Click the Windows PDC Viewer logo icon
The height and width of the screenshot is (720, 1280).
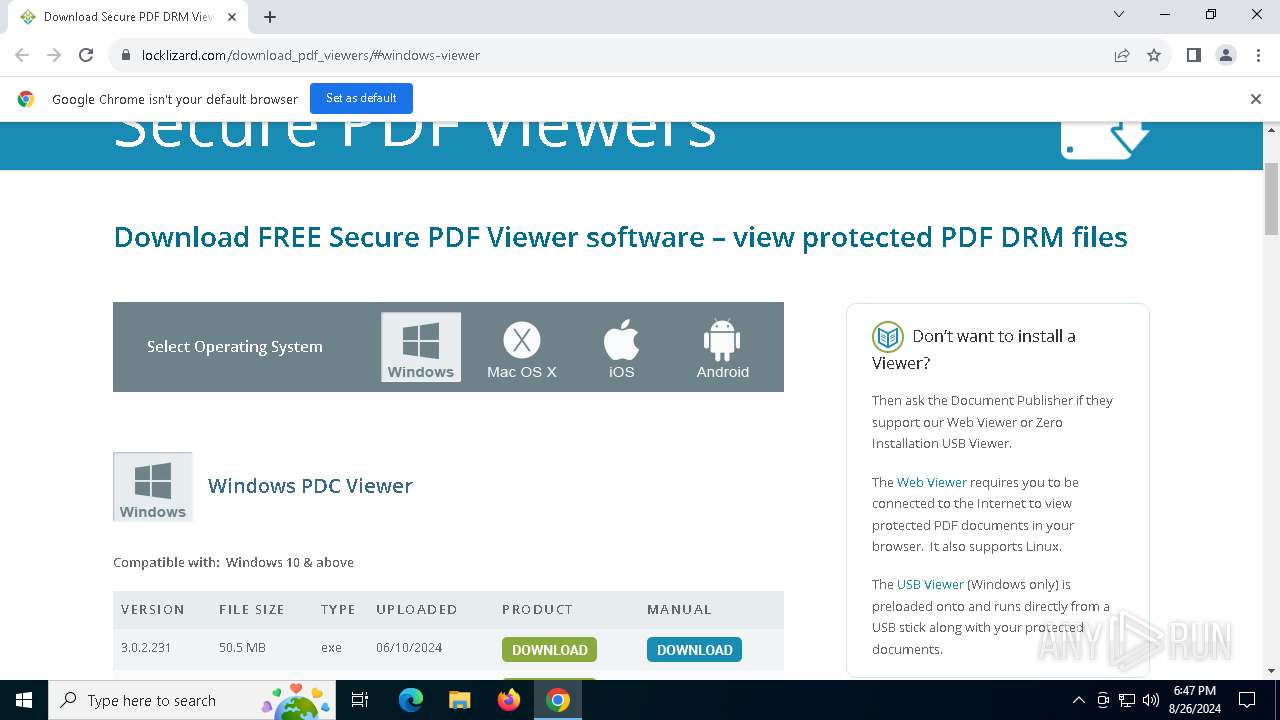[x=153, y=487]
